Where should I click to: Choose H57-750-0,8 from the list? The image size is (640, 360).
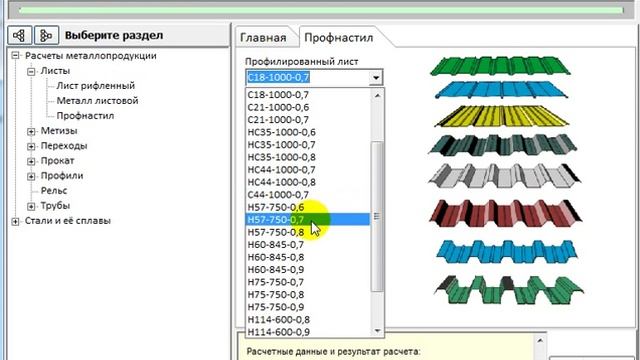pos(308,232)
